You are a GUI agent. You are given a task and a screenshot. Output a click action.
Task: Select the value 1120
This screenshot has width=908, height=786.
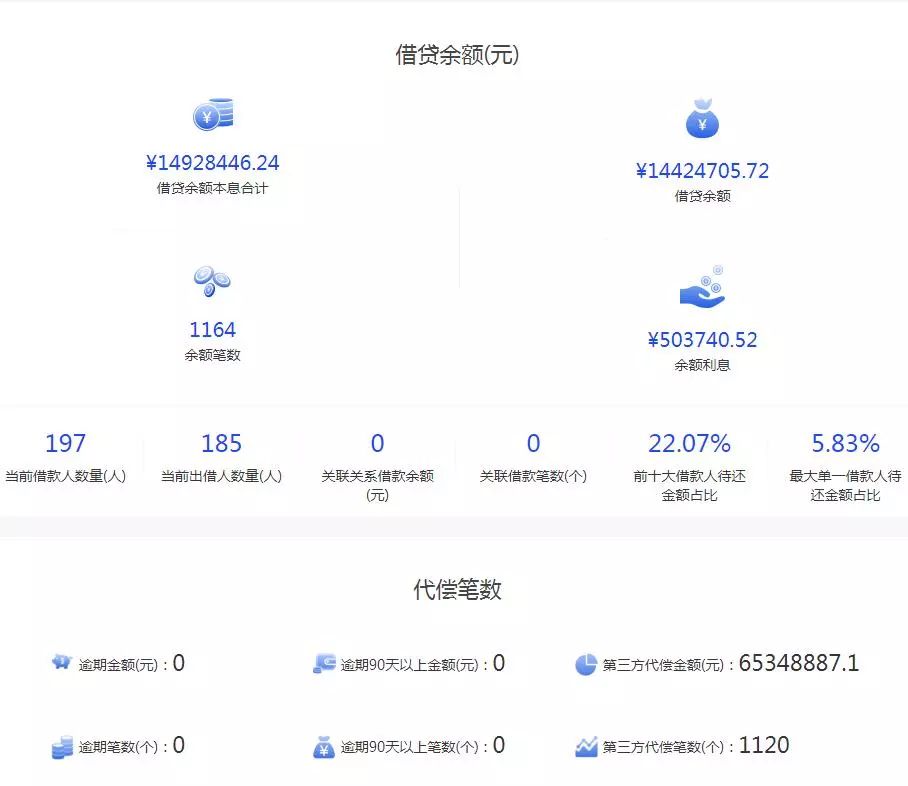coord(764,745)
